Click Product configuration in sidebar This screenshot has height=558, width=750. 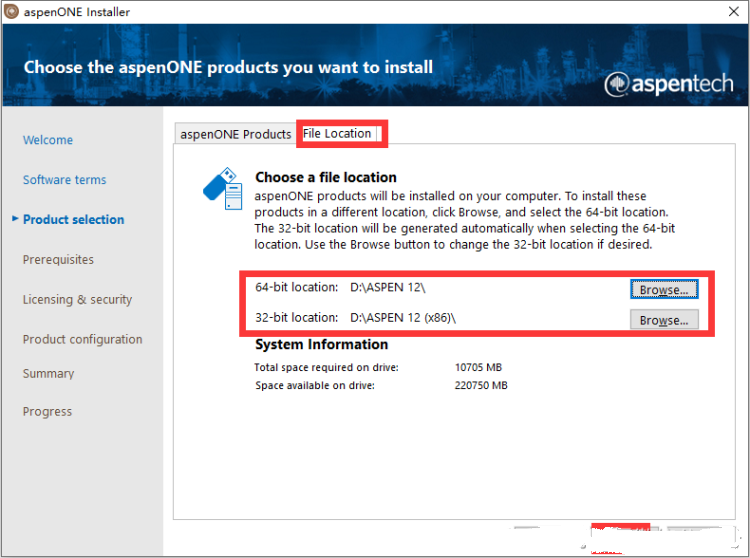point(83,339)
